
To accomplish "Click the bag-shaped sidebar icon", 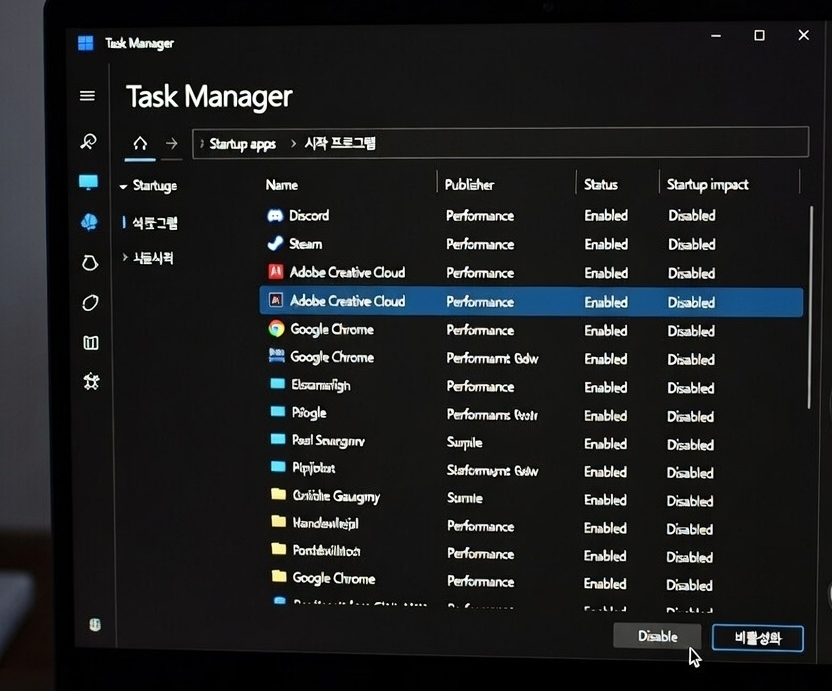I will tap(90, 262).
